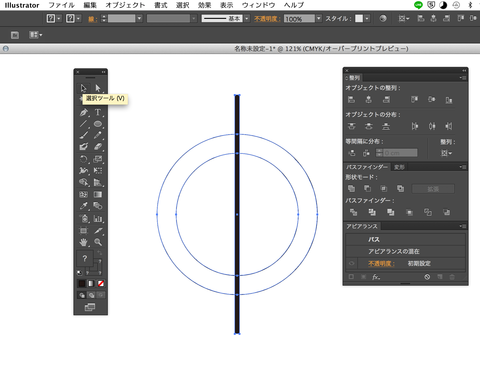Click Minus Back pathfinder icon
This screenshot has height=385, width=480.
click(446, 212)
